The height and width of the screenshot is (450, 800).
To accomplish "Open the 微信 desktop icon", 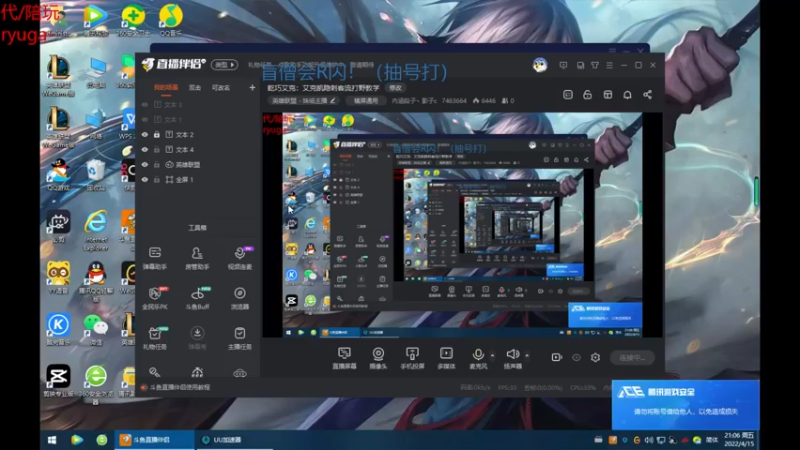I will point(95,330).
